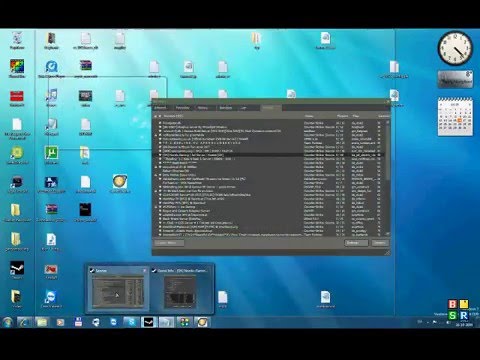Click the Refresh button in server browser
This screenshot has width=480, height=360.
coord(356,243)
